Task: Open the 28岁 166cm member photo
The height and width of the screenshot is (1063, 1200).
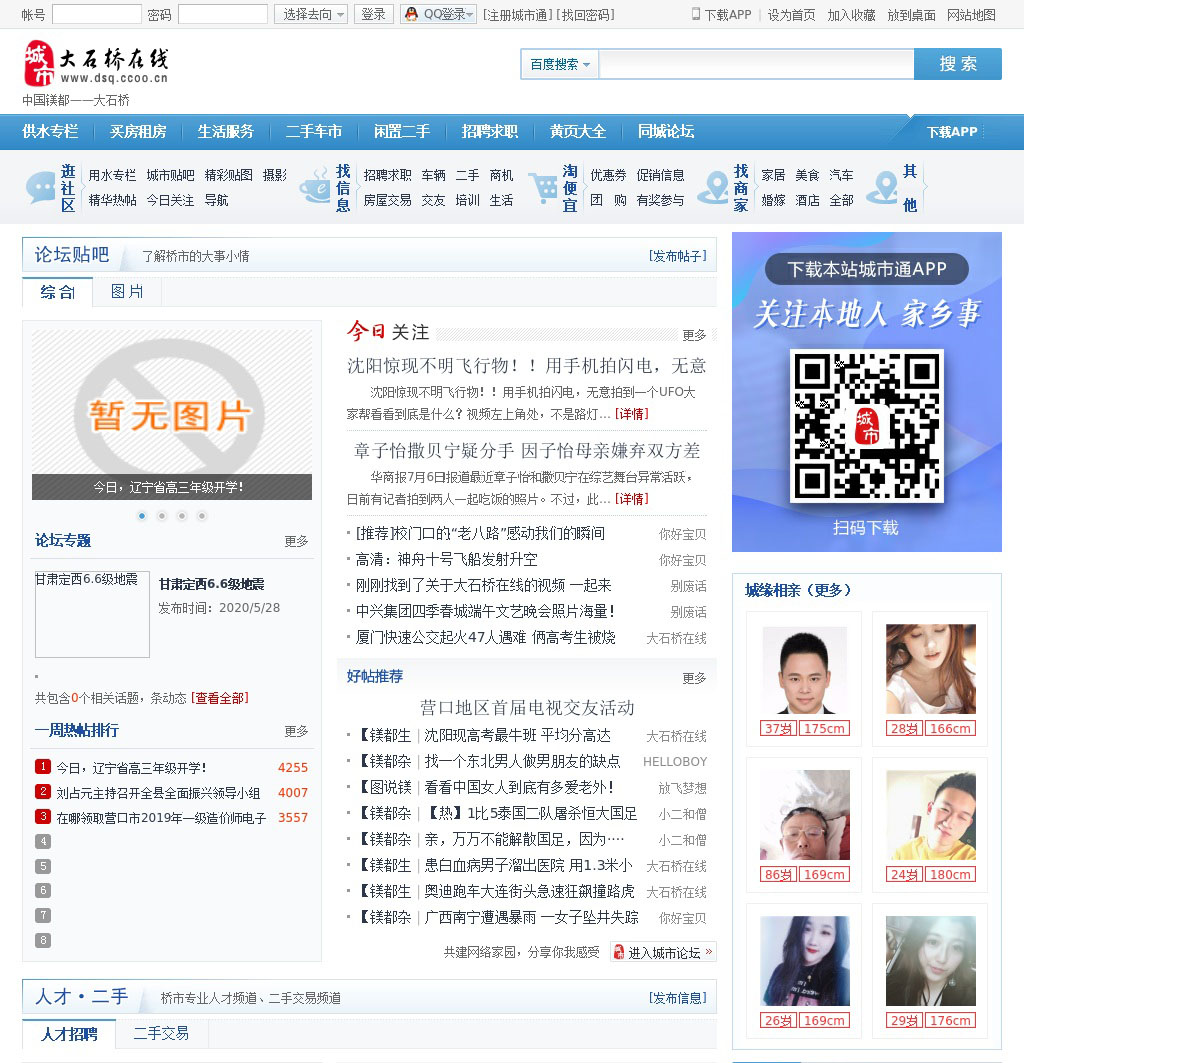Action: point(930,669)
